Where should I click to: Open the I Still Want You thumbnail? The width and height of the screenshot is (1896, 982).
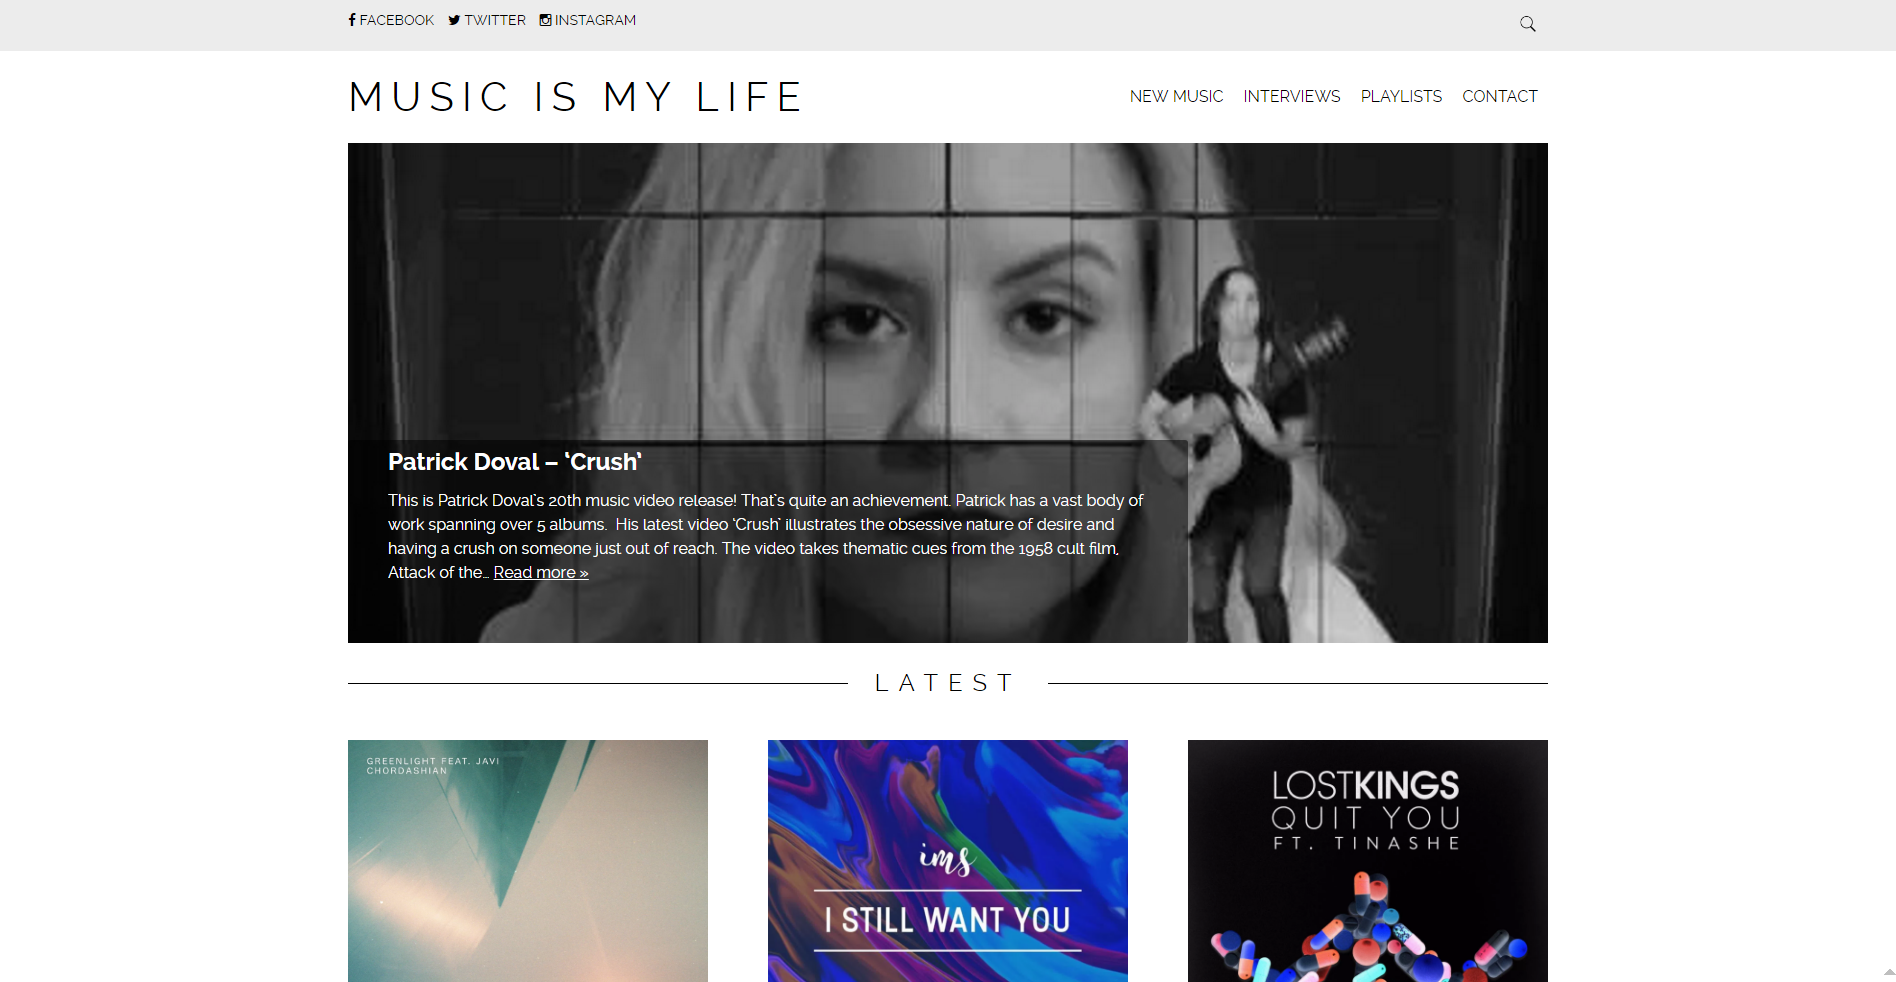tap(948, 861)
